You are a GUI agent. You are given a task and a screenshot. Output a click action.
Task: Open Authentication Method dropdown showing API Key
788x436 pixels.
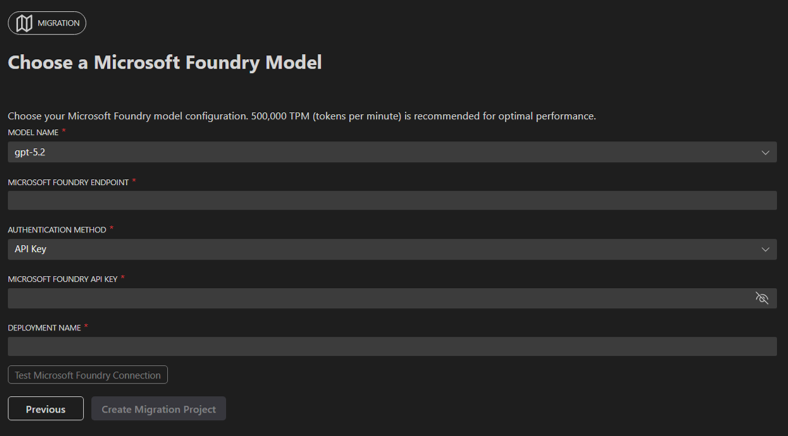click(392, 249)
